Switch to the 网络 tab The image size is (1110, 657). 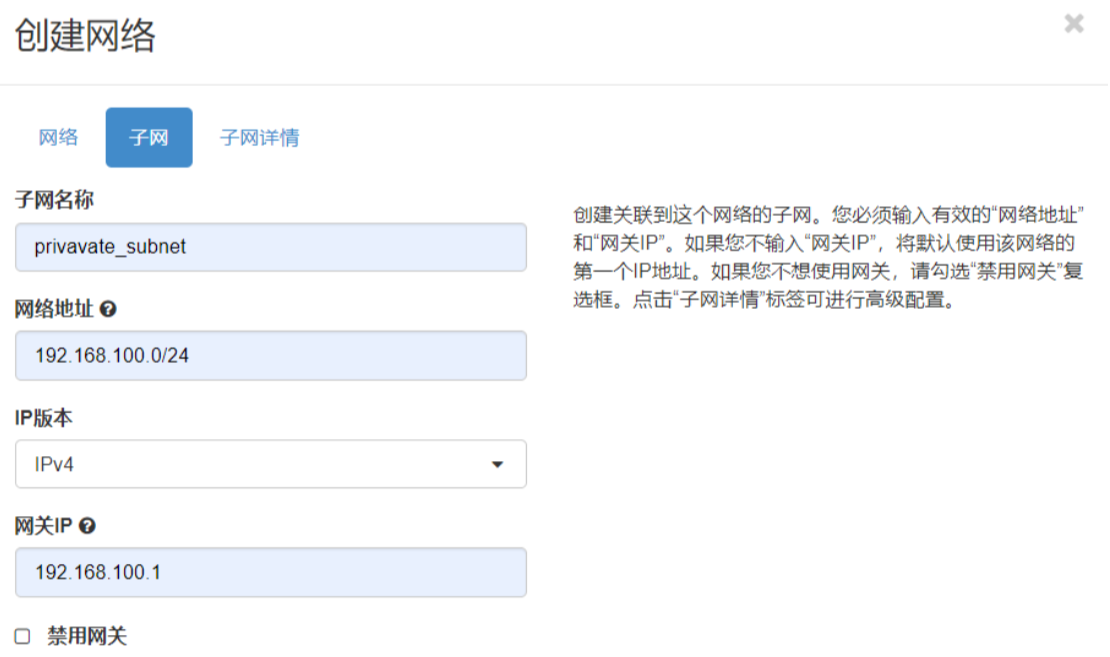(58, 138)
